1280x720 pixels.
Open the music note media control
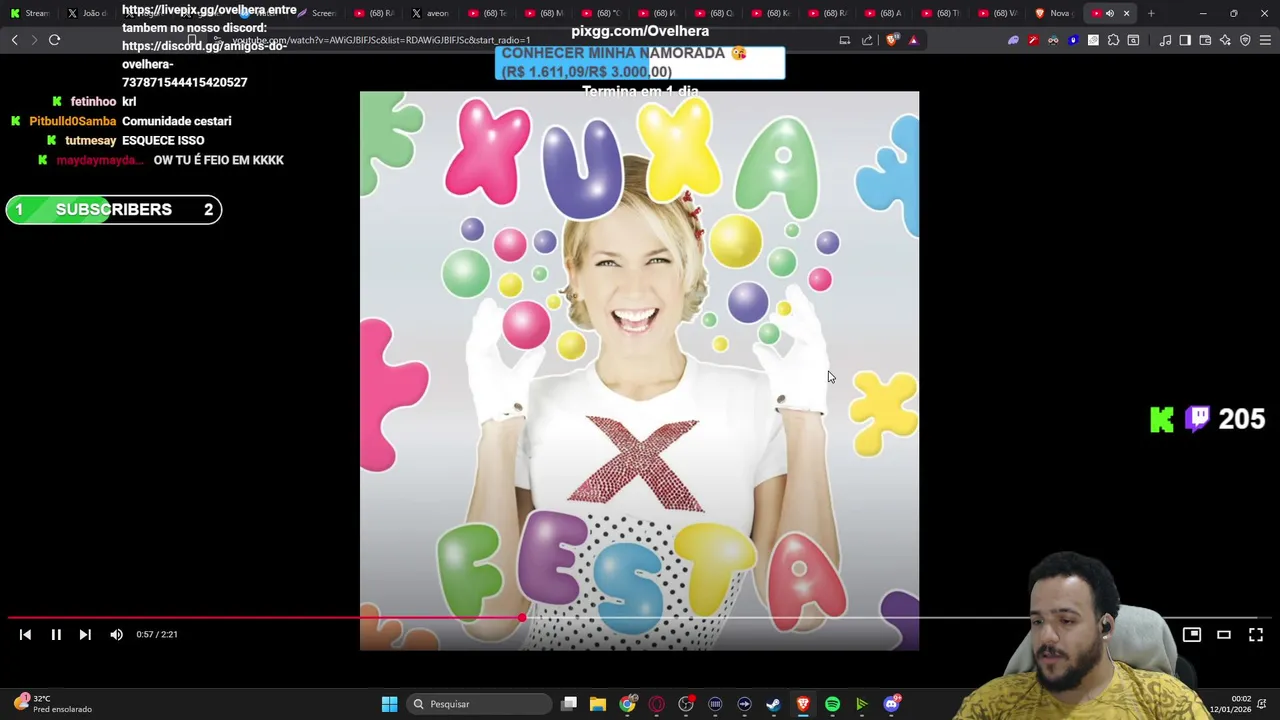(1165, 40)
